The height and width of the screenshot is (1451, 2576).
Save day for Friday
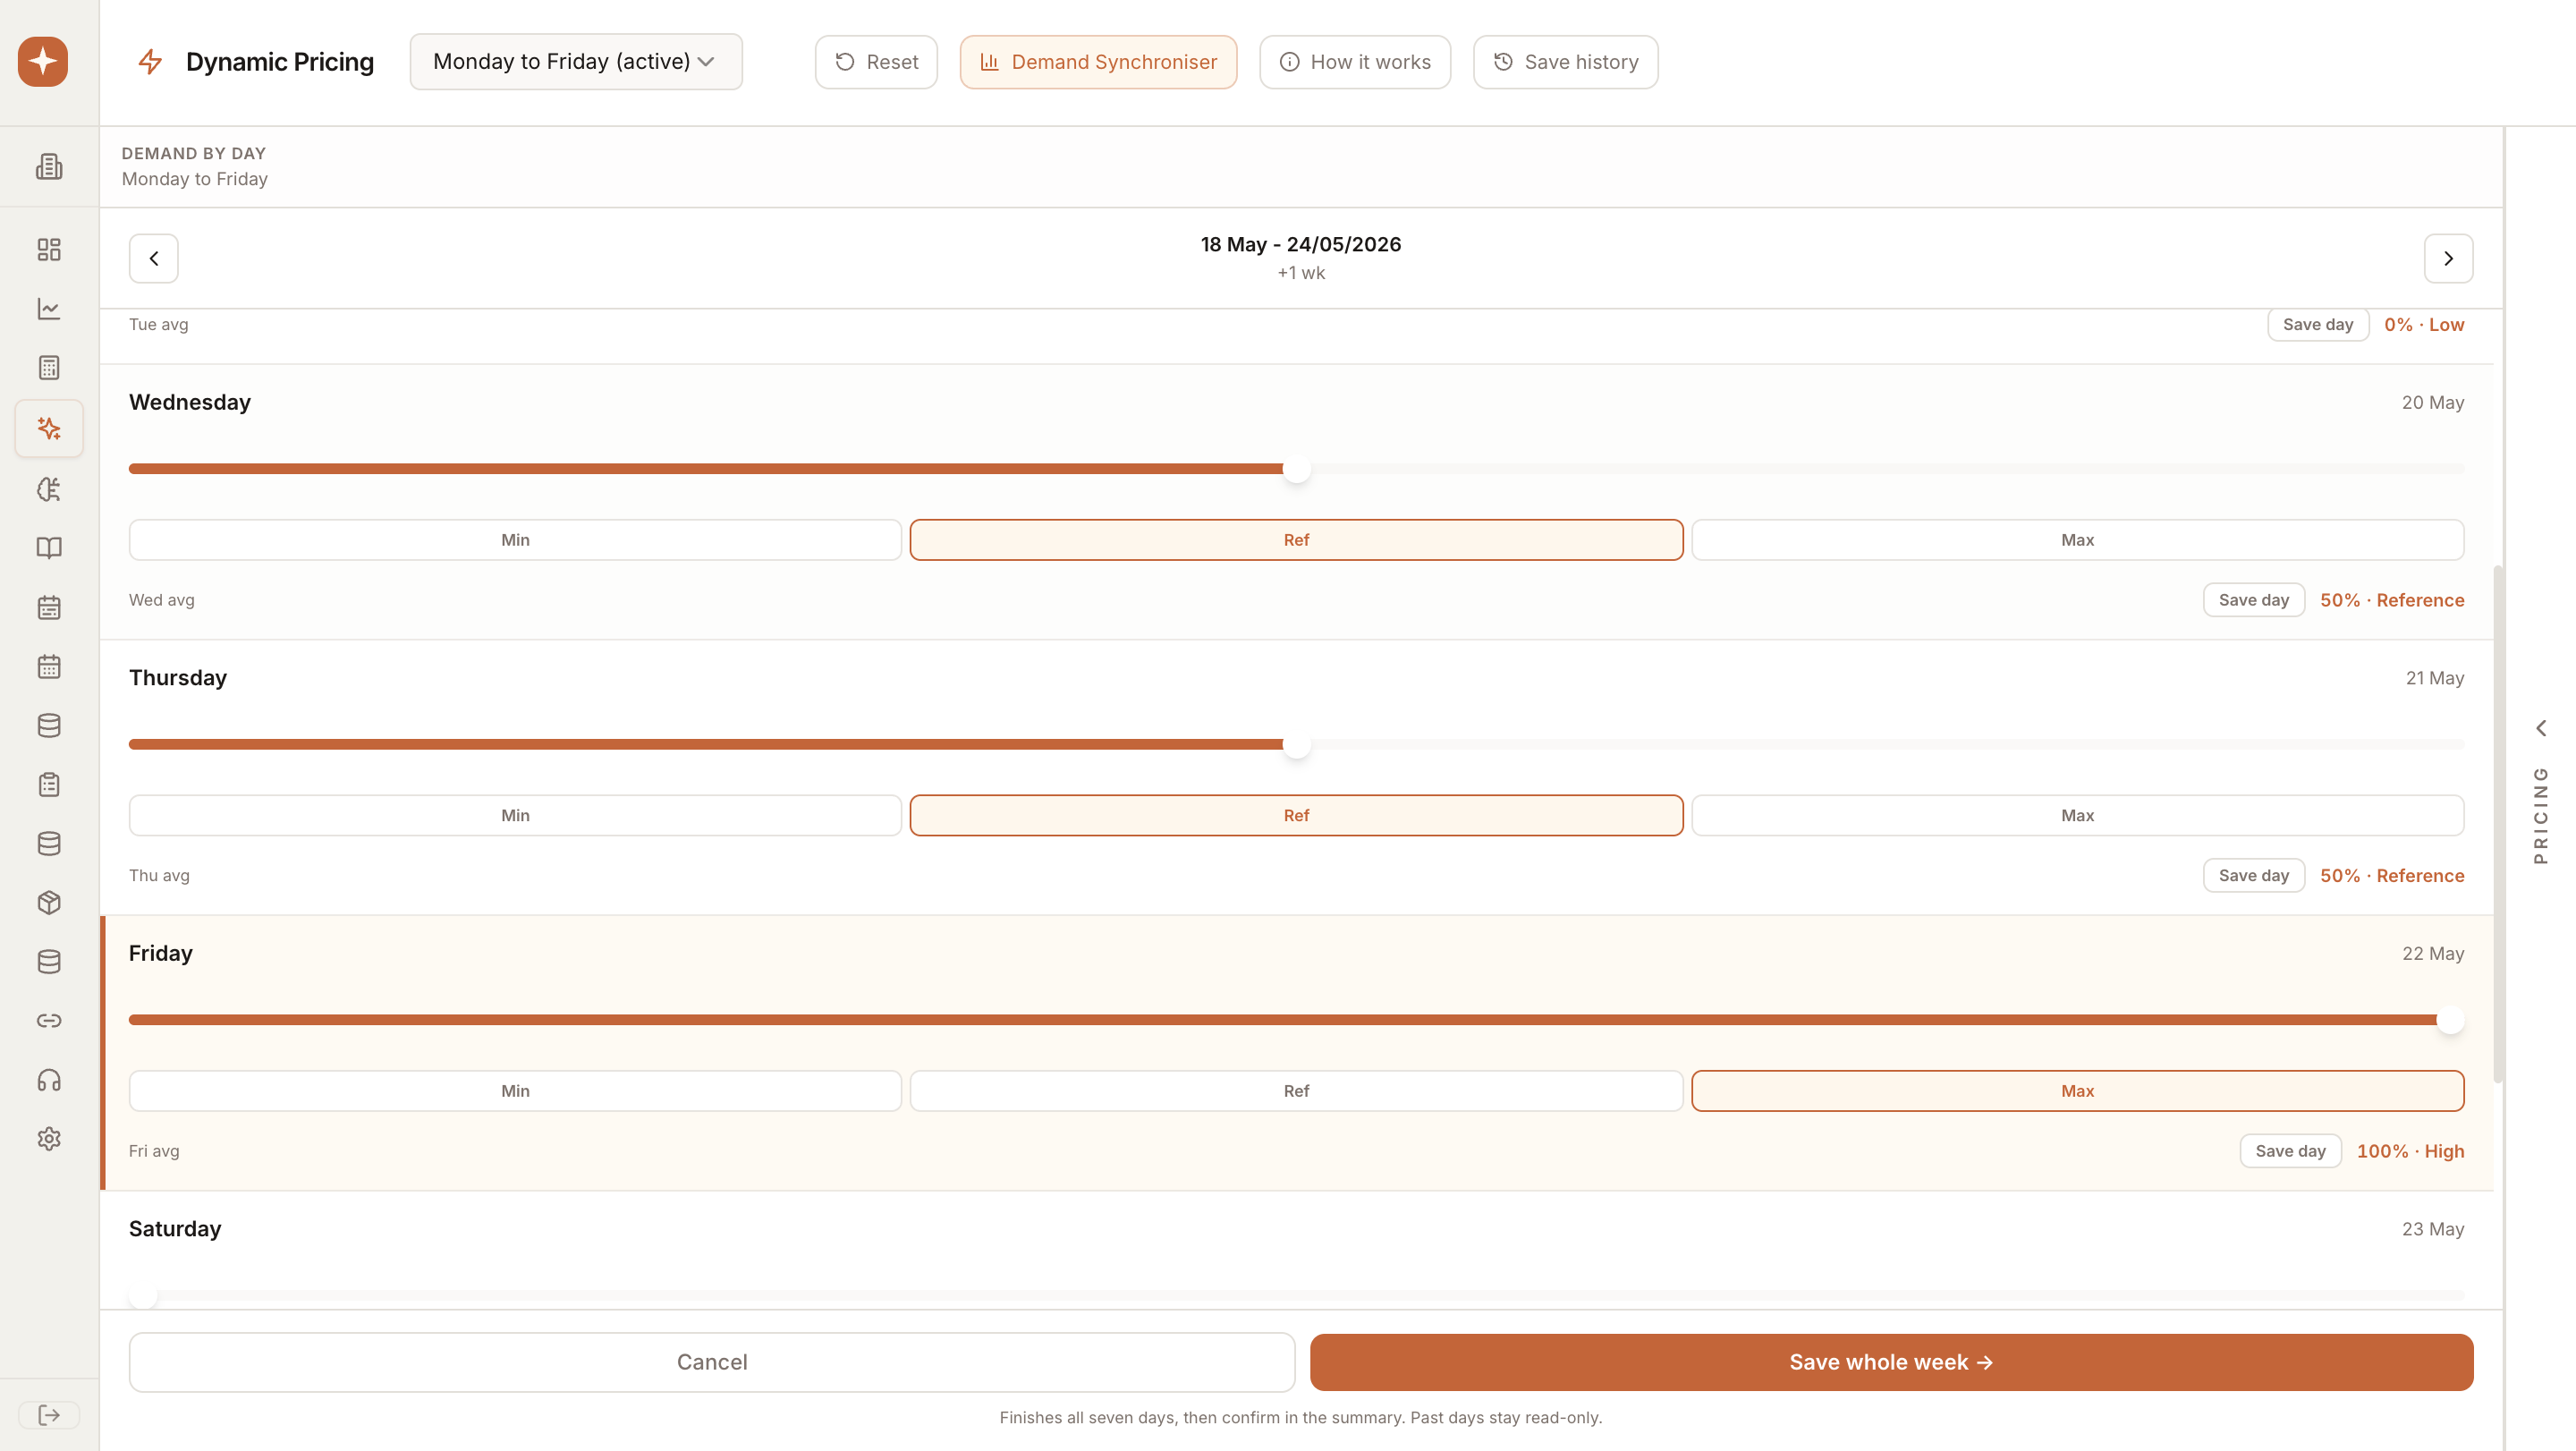click(x=2290, y=1151)
